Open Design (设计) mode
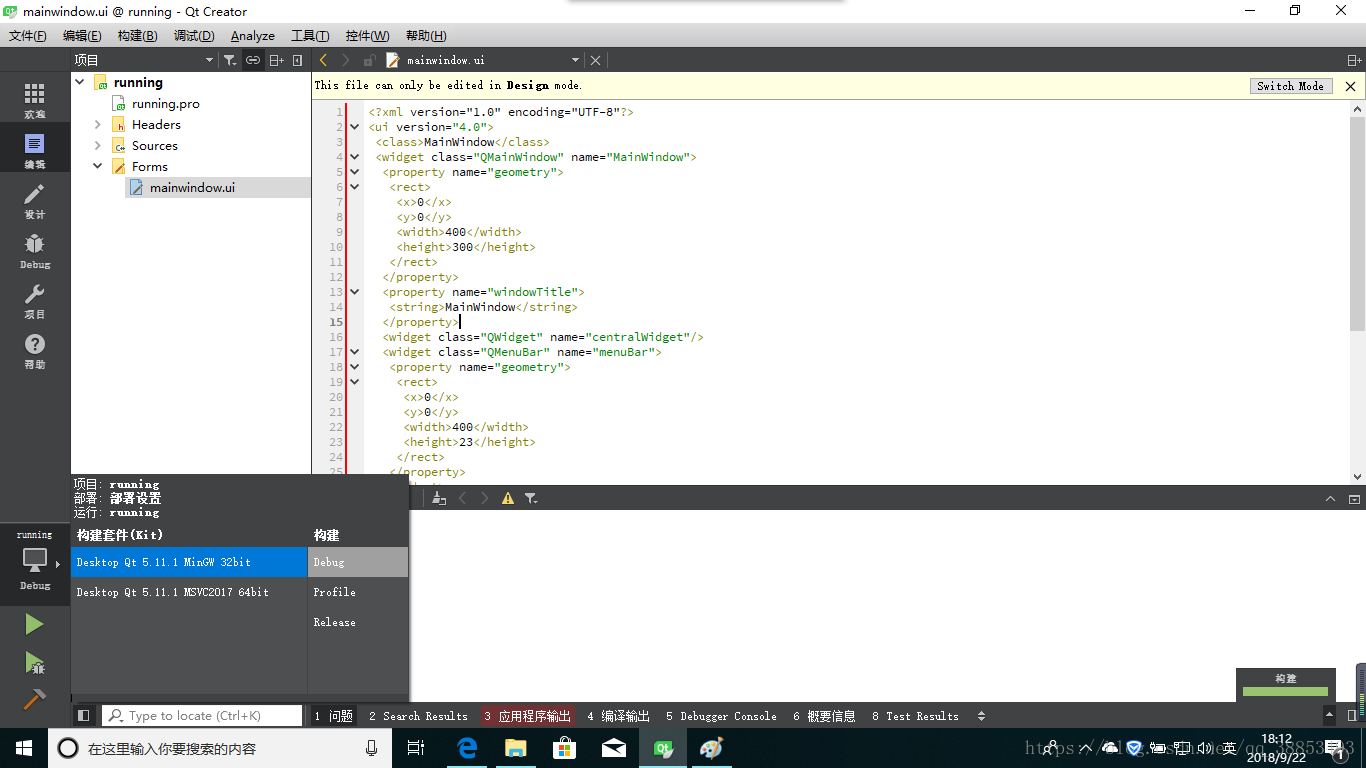The height and width of the screenshot is (768, 1366). 35,201
